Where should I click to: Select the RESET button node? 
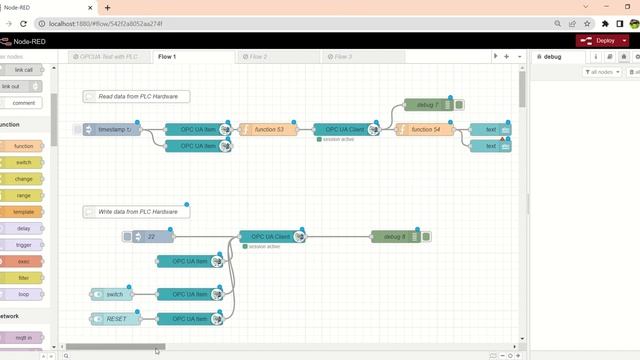[116, 319]
